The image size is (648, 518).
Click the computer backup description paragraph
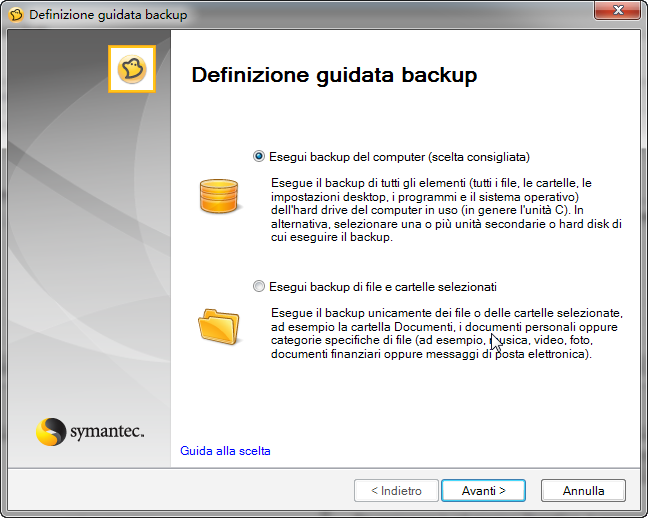coord(446,211)
